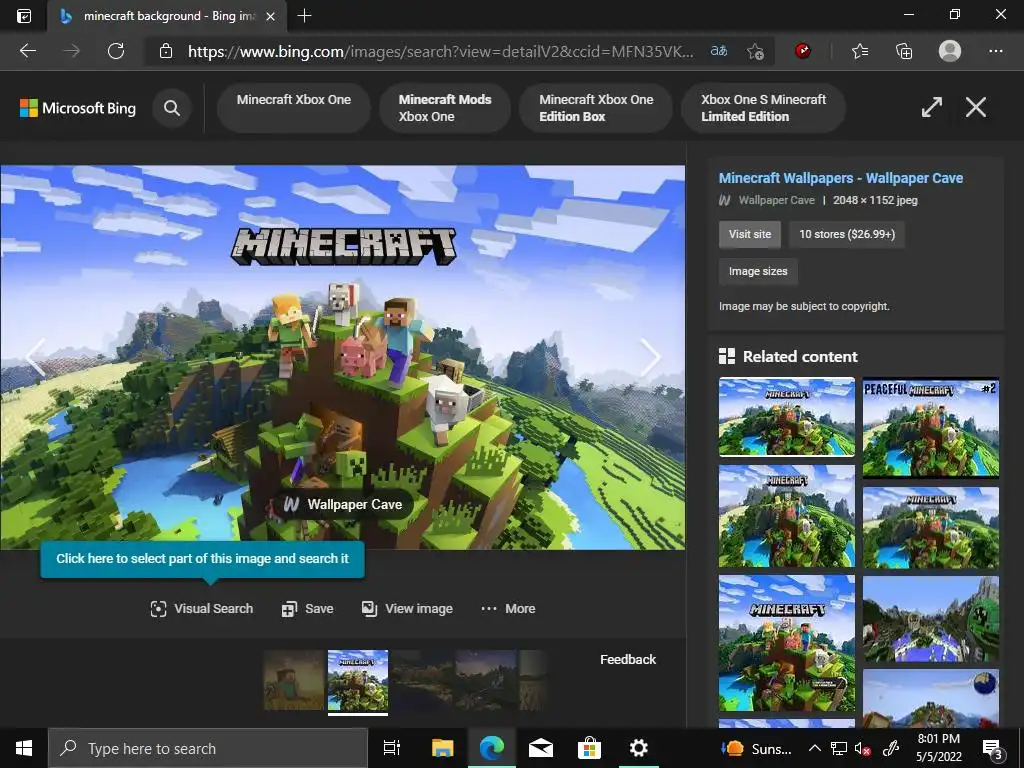
Task: Click the tab actions icon in title bar
Action: (24, 16)
